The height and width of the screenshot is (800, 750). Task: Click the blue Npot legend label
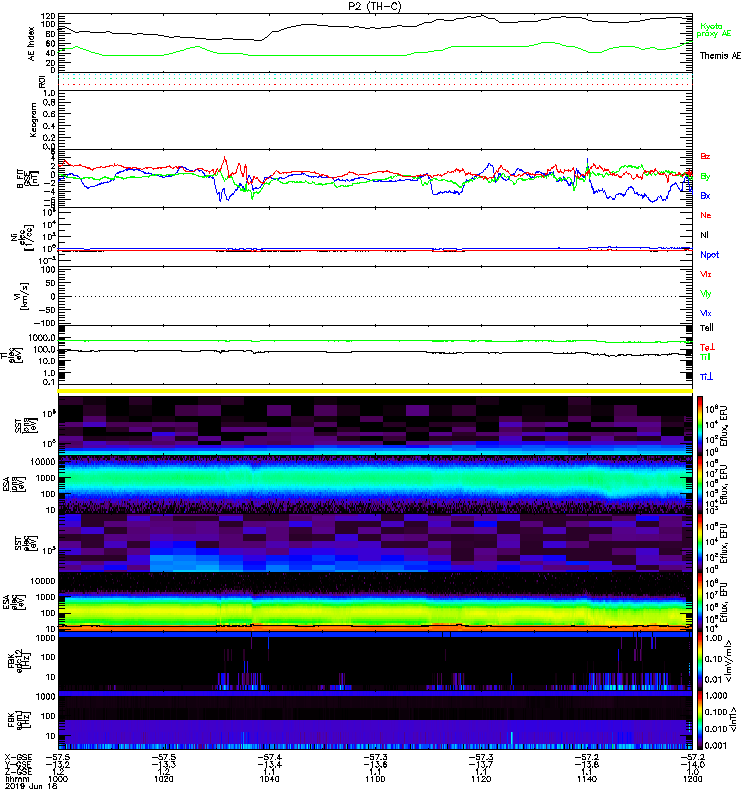click(x=708, y=254)
